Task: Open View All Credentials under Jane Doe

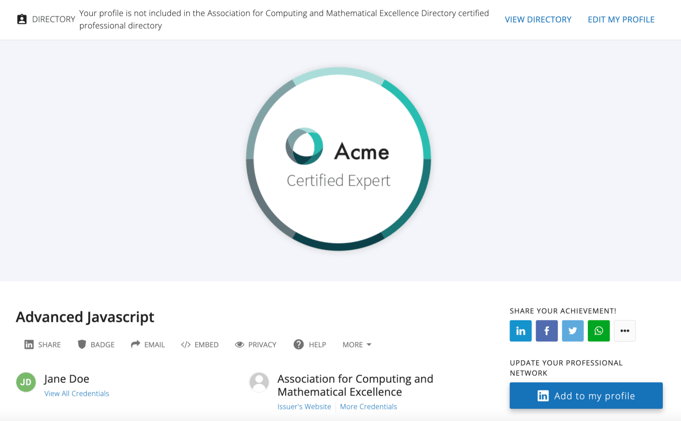Action: click(x=77, y=394)
